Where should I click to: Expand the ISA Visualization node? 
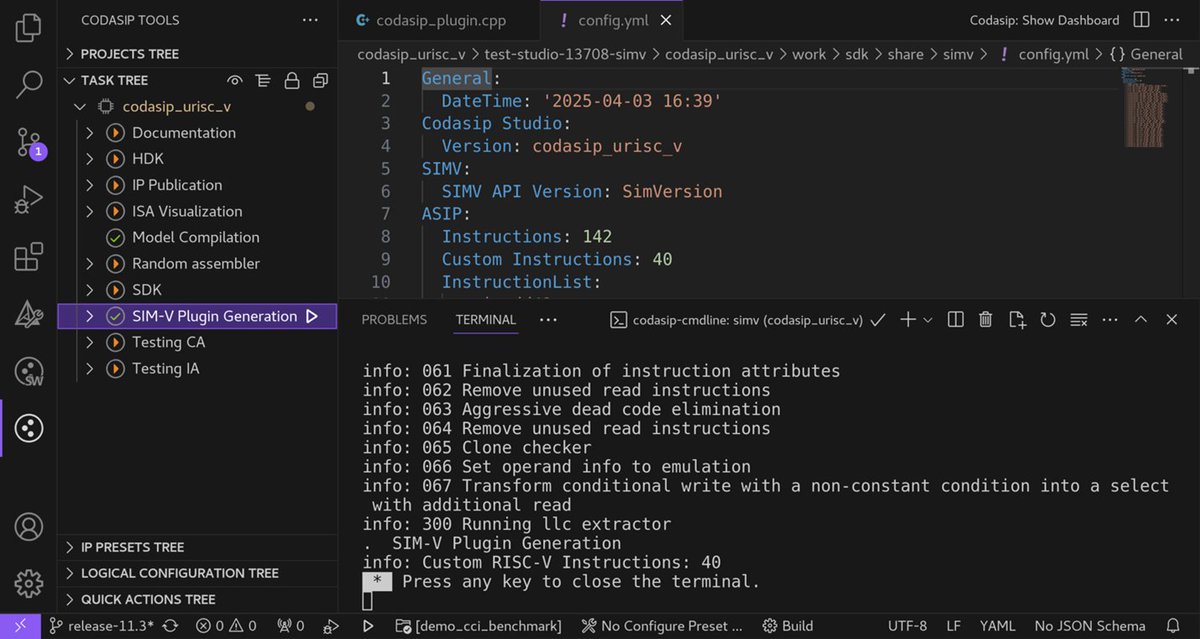coord(90,211)
